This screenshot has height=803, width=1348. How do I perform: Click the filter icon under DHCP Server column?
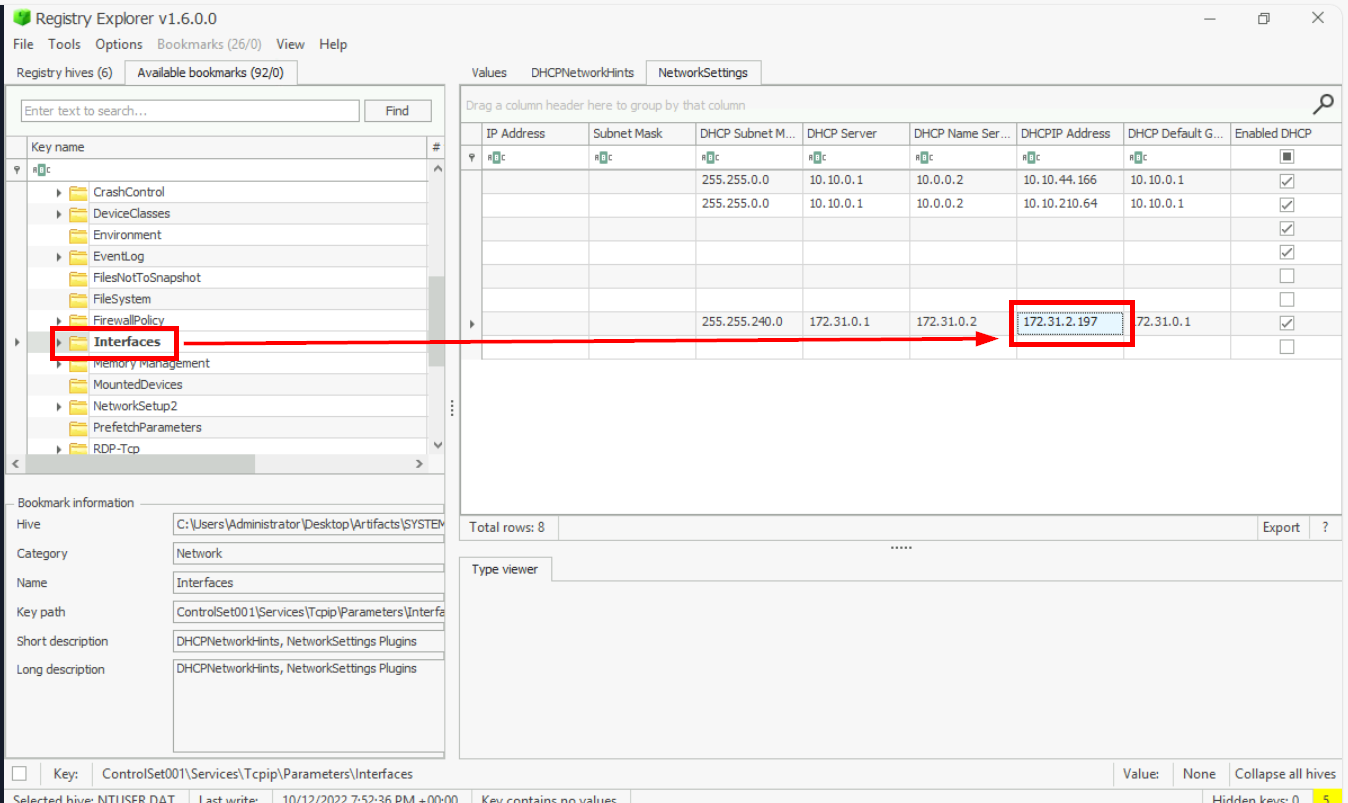pyautogui.click(x=817, y=157)
